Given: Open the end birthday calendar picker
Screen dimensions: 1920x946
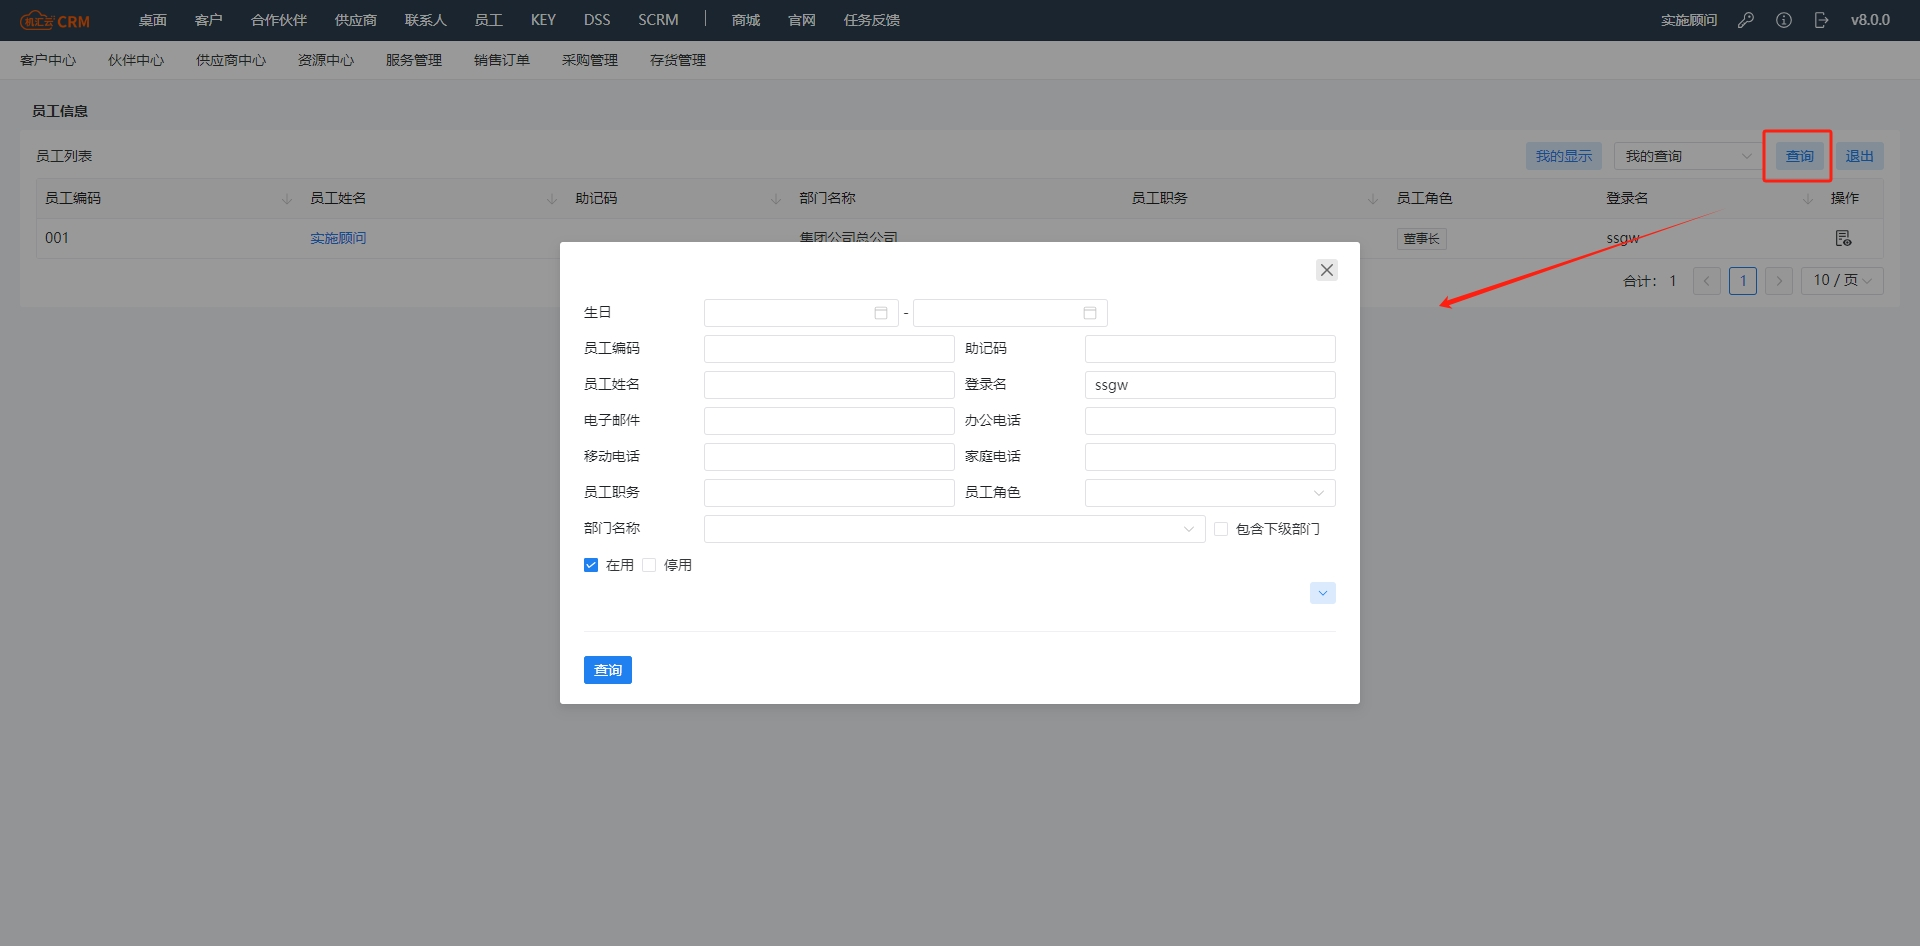Looking at the screenshot, I should pyautogui.click(x=1089, y=313).
